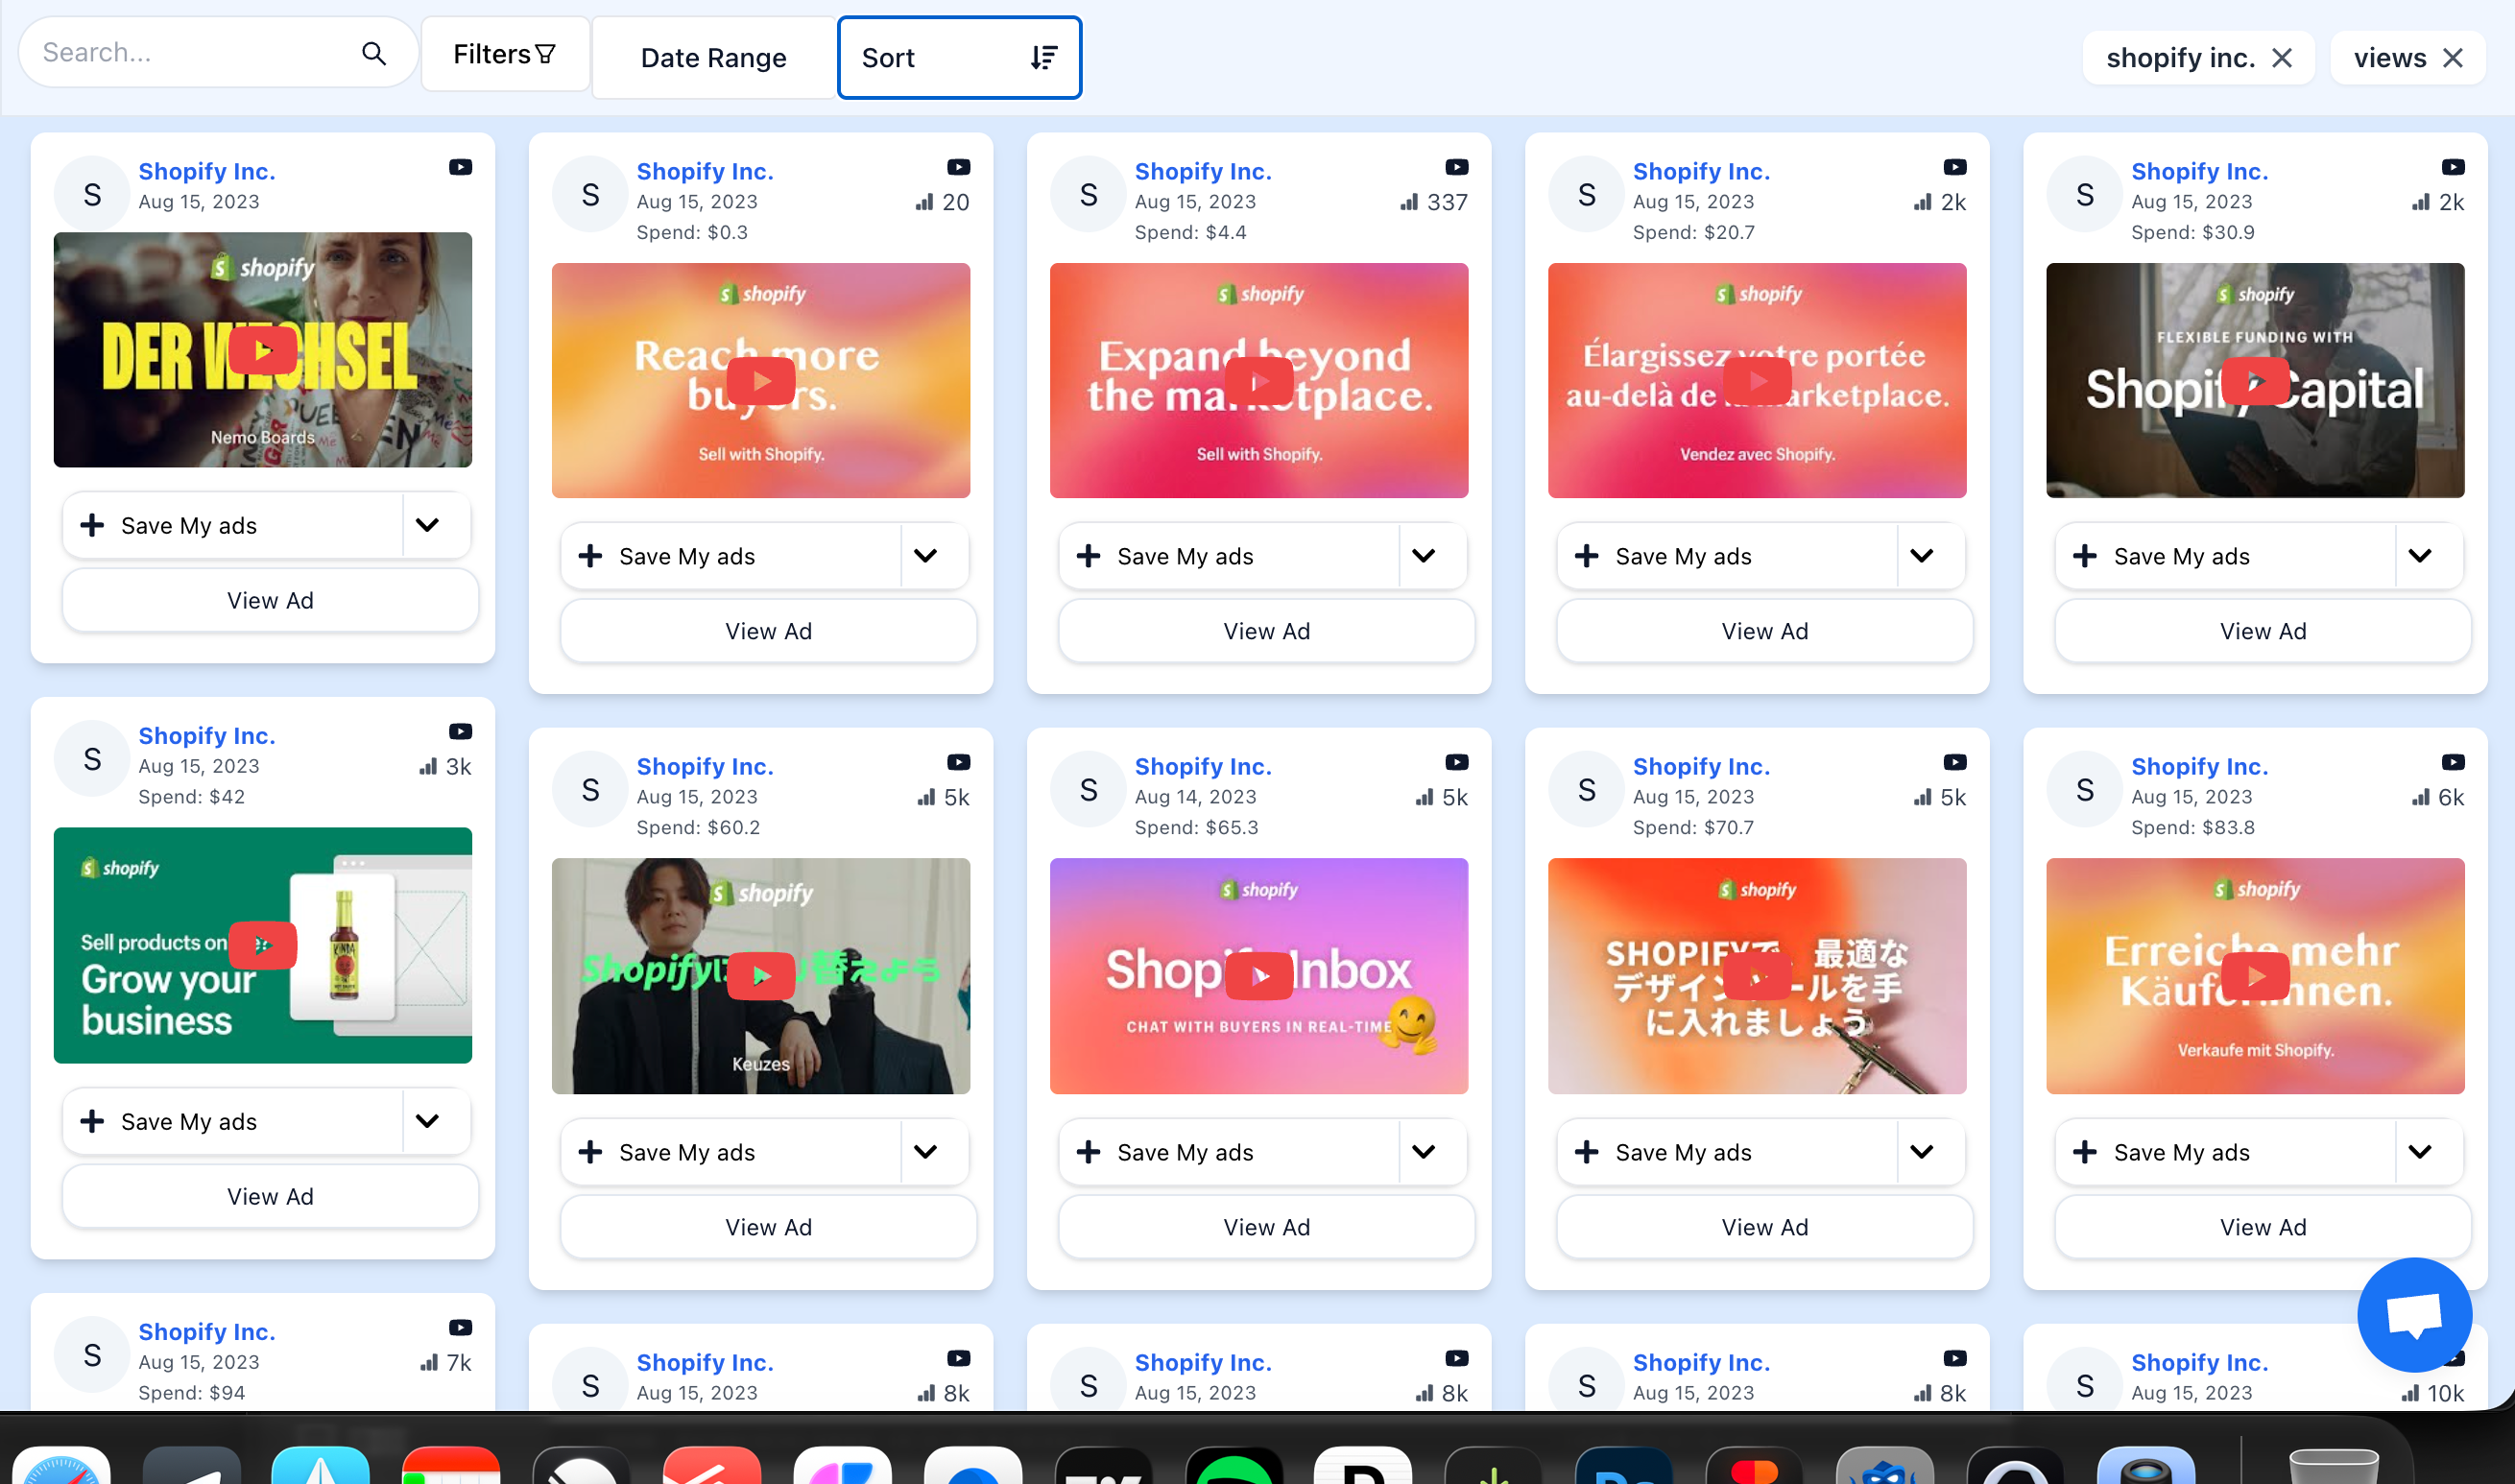Click video icon on the 20-views card
Viewport: 2515px width, 1484px height.
958,167
